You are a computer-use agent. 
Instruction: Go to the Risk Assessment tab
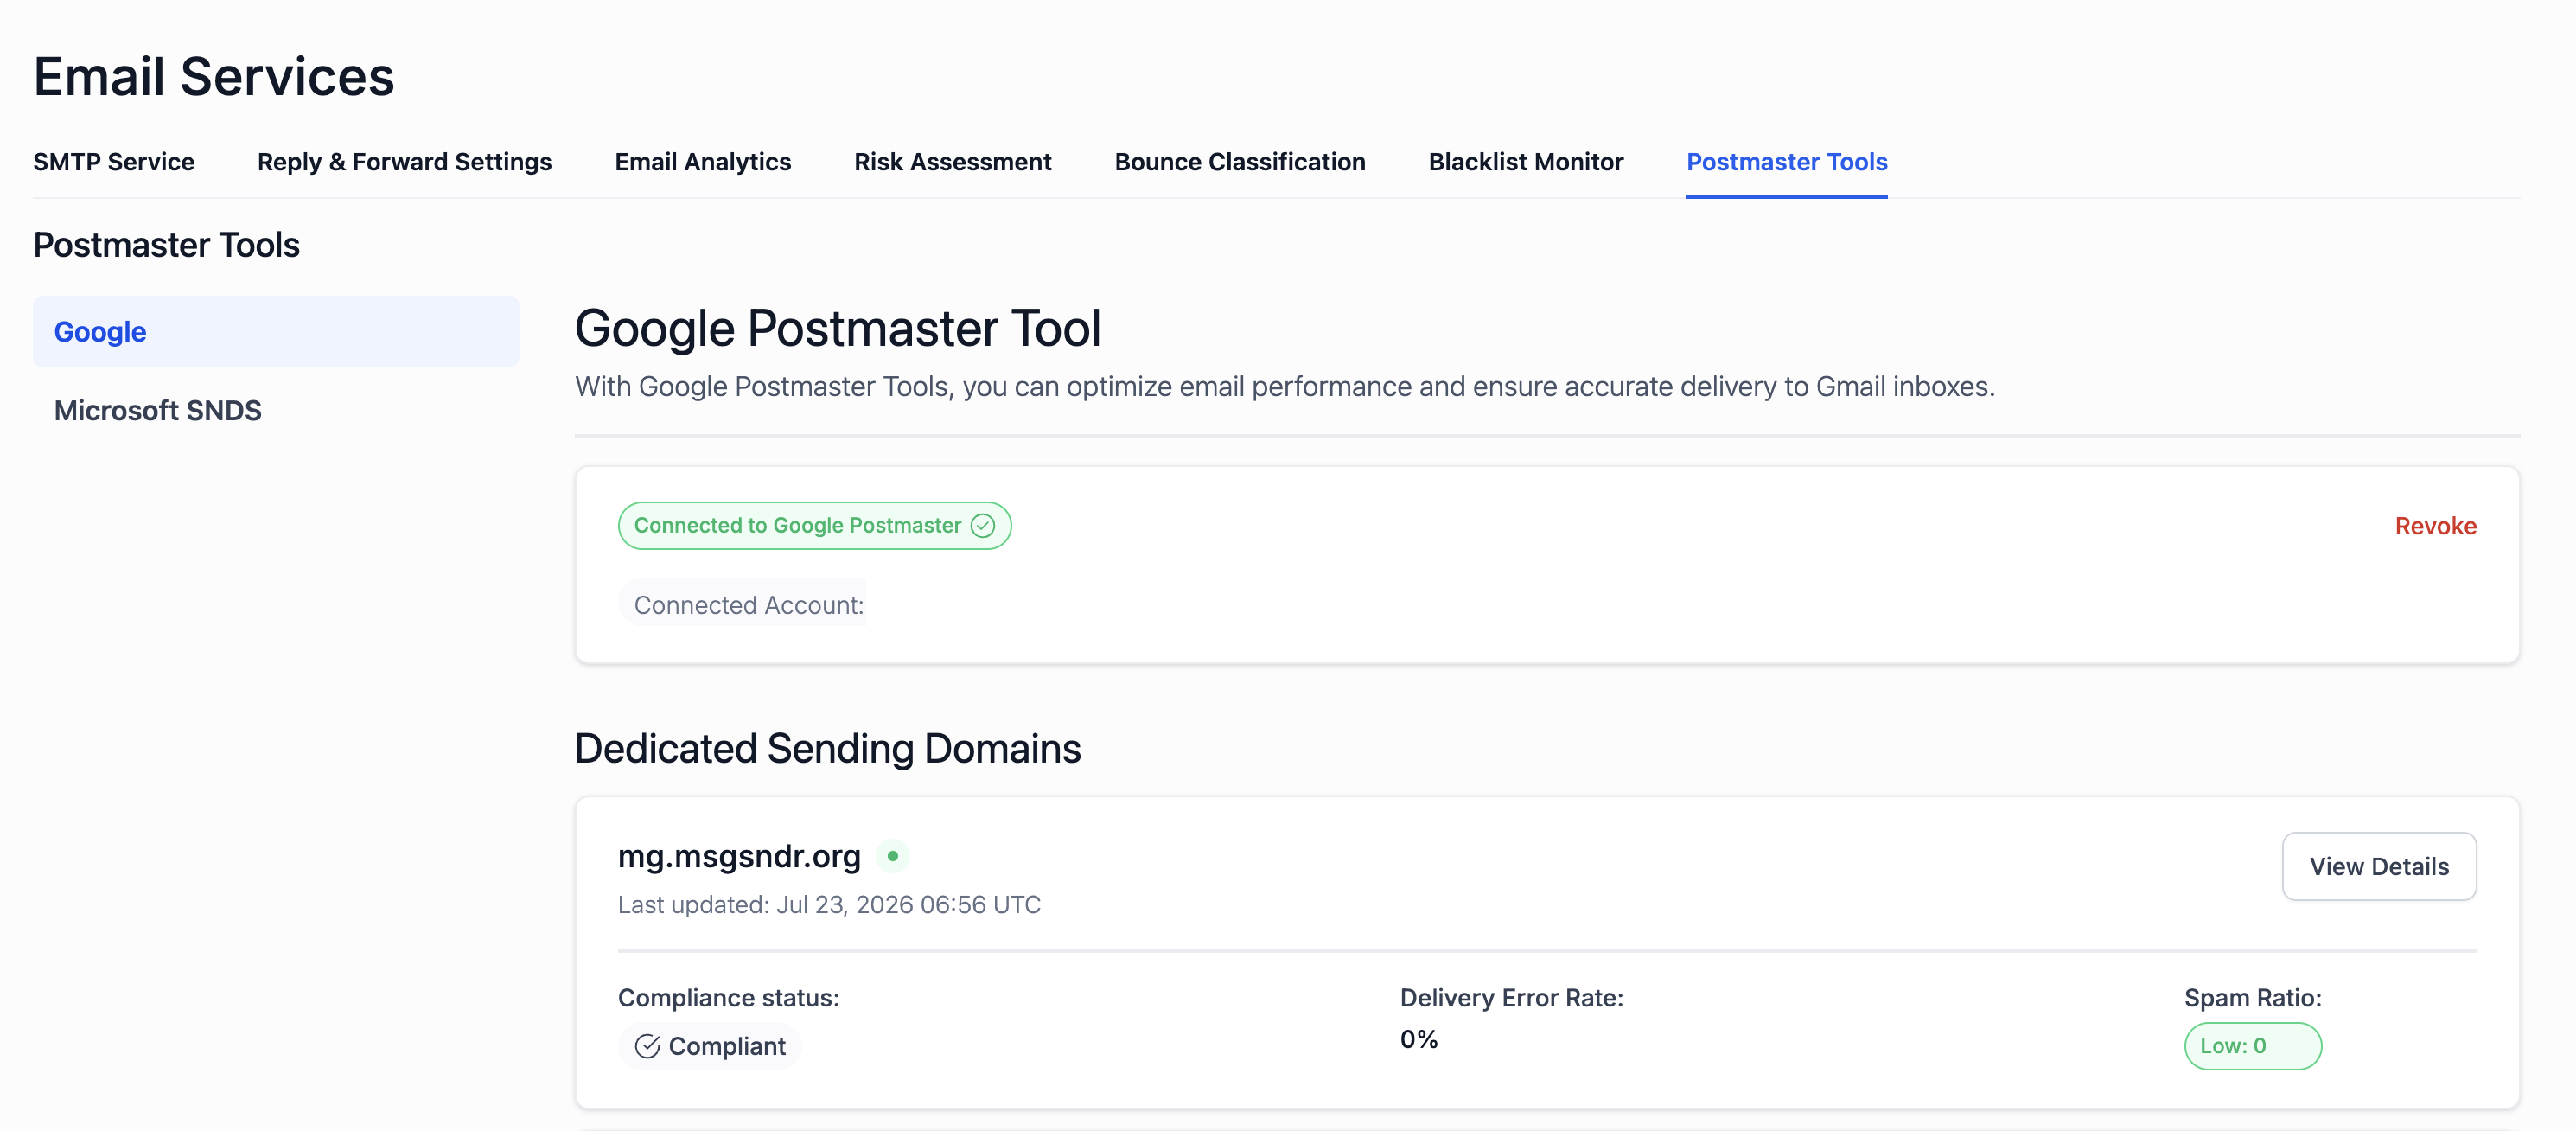(x=953, y=162)
